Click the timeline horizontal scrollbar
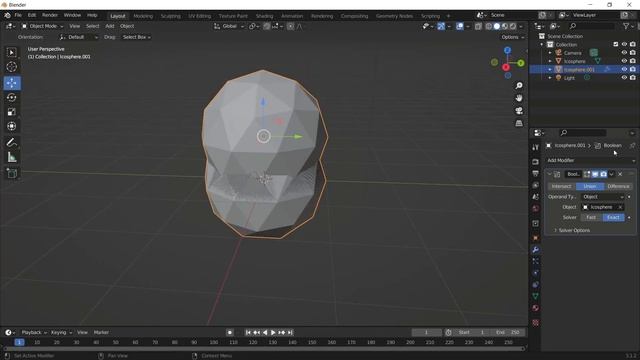This screenshot has height=360, width=640. click(264, 349)
